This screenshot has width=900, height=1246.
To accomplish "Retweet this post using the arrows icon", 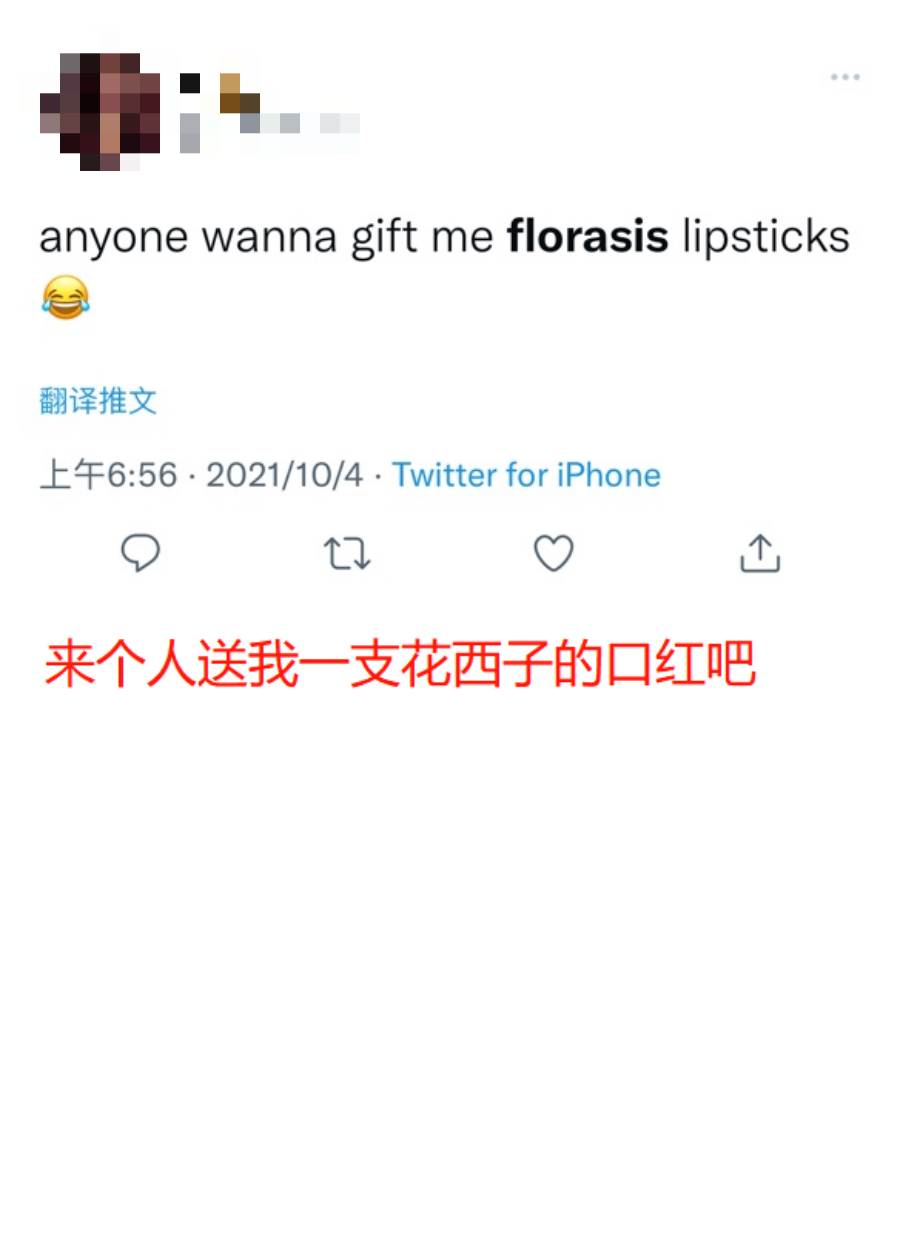I will [347, 553].
